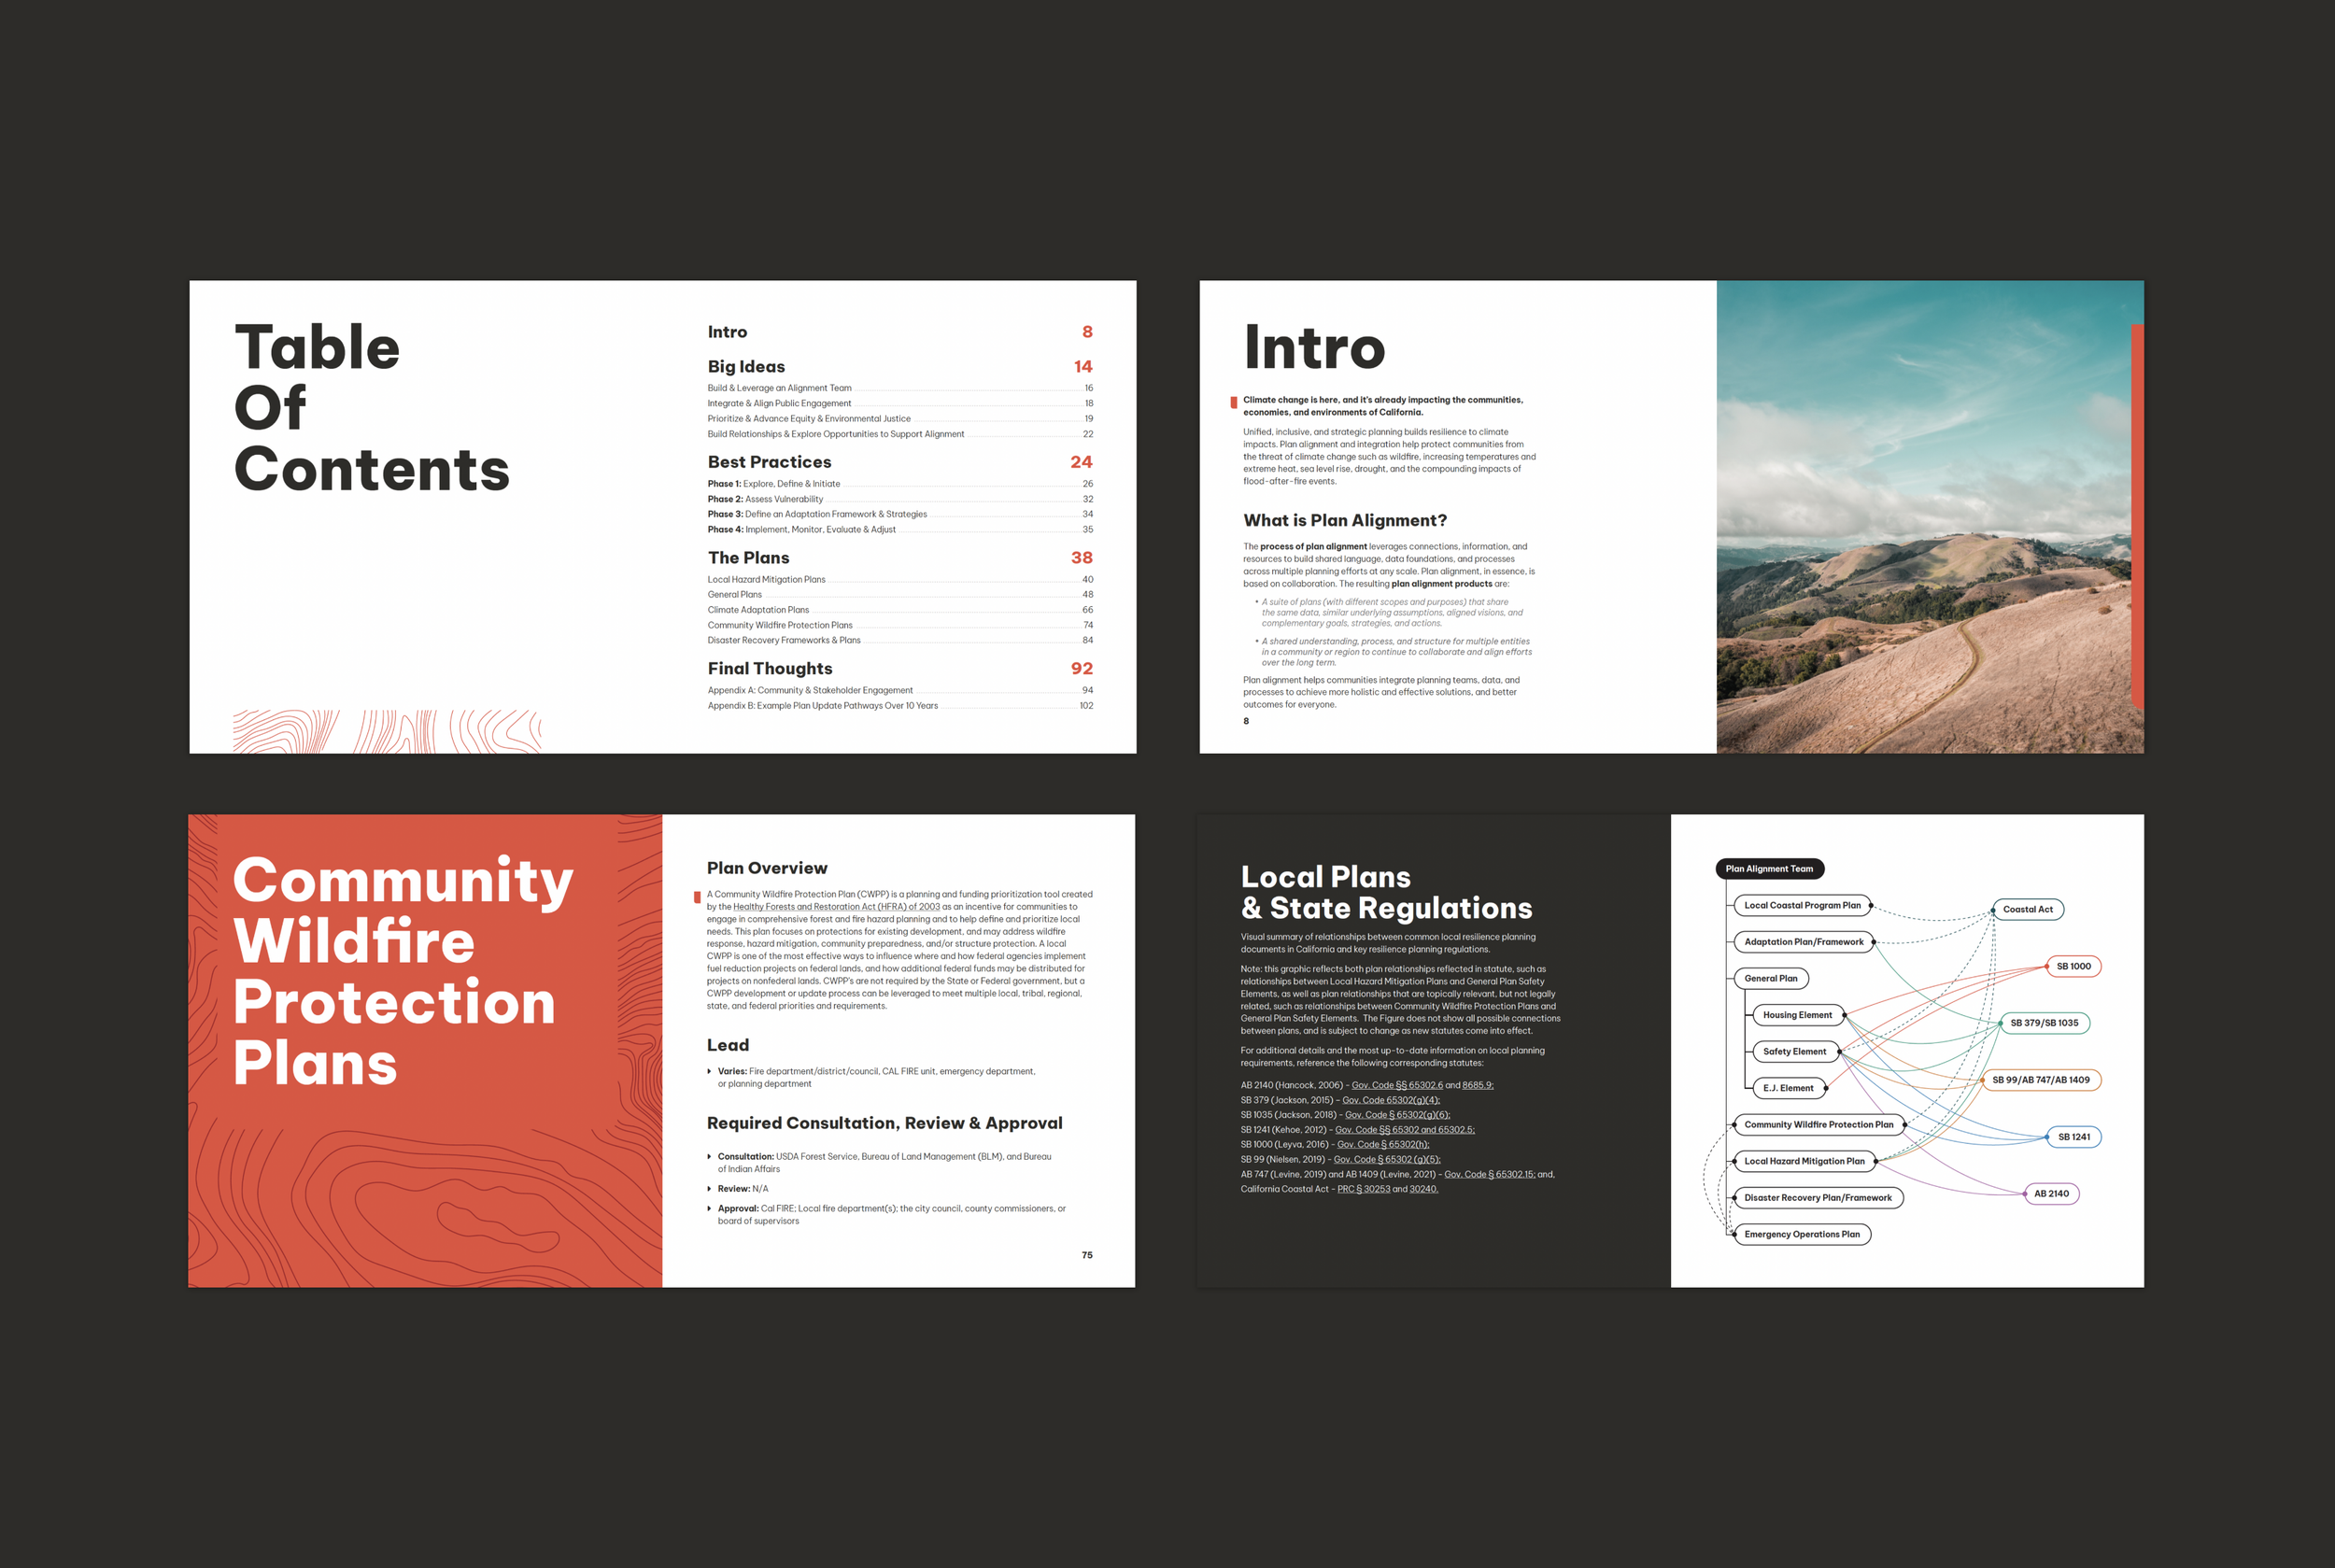This screenshot has height=1568, width=2335.
Task: Open the Gov. Code § 65302(h) link
Action: coord(1382,1144)
